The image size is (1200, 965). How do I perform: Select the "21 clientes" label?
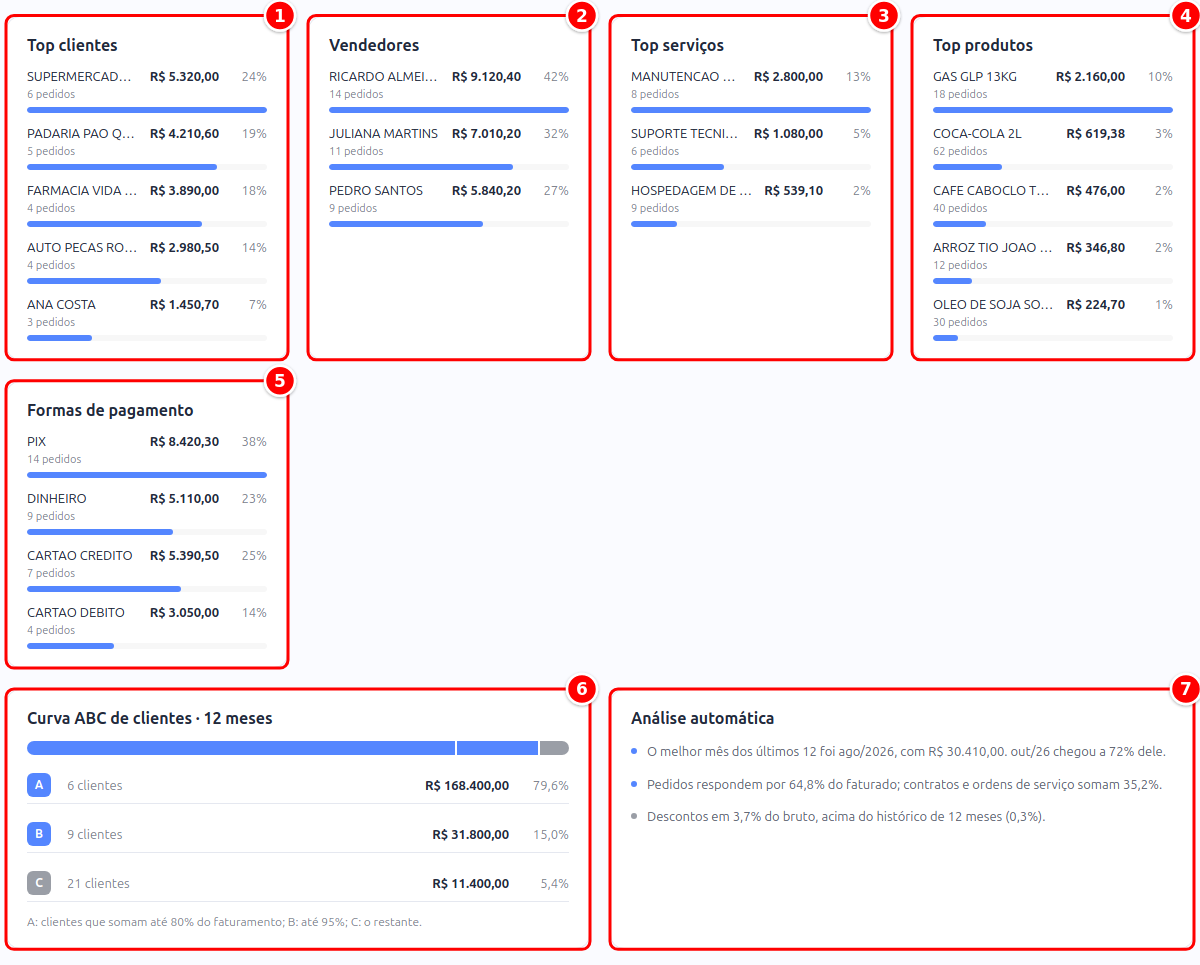pos(98,884)
